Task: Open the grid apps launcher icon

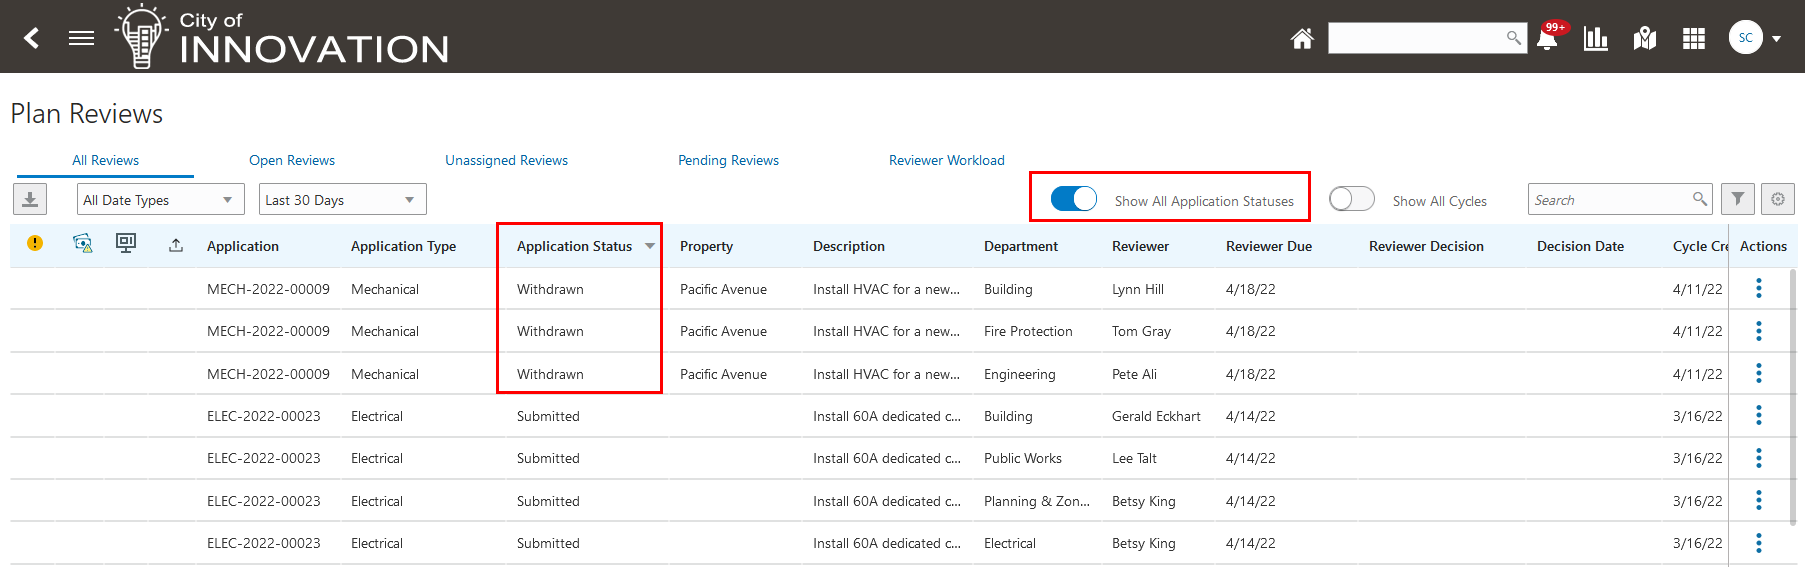Action: 1694,39
